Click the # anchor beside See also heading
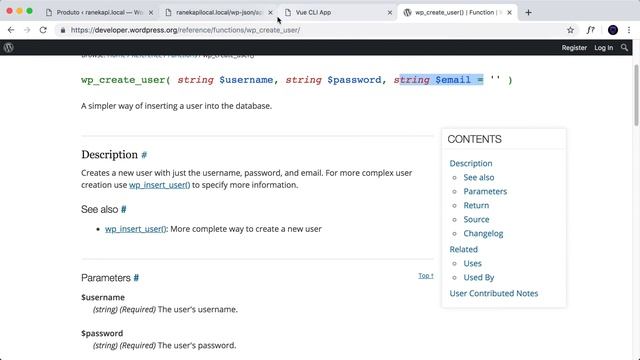 124,209
